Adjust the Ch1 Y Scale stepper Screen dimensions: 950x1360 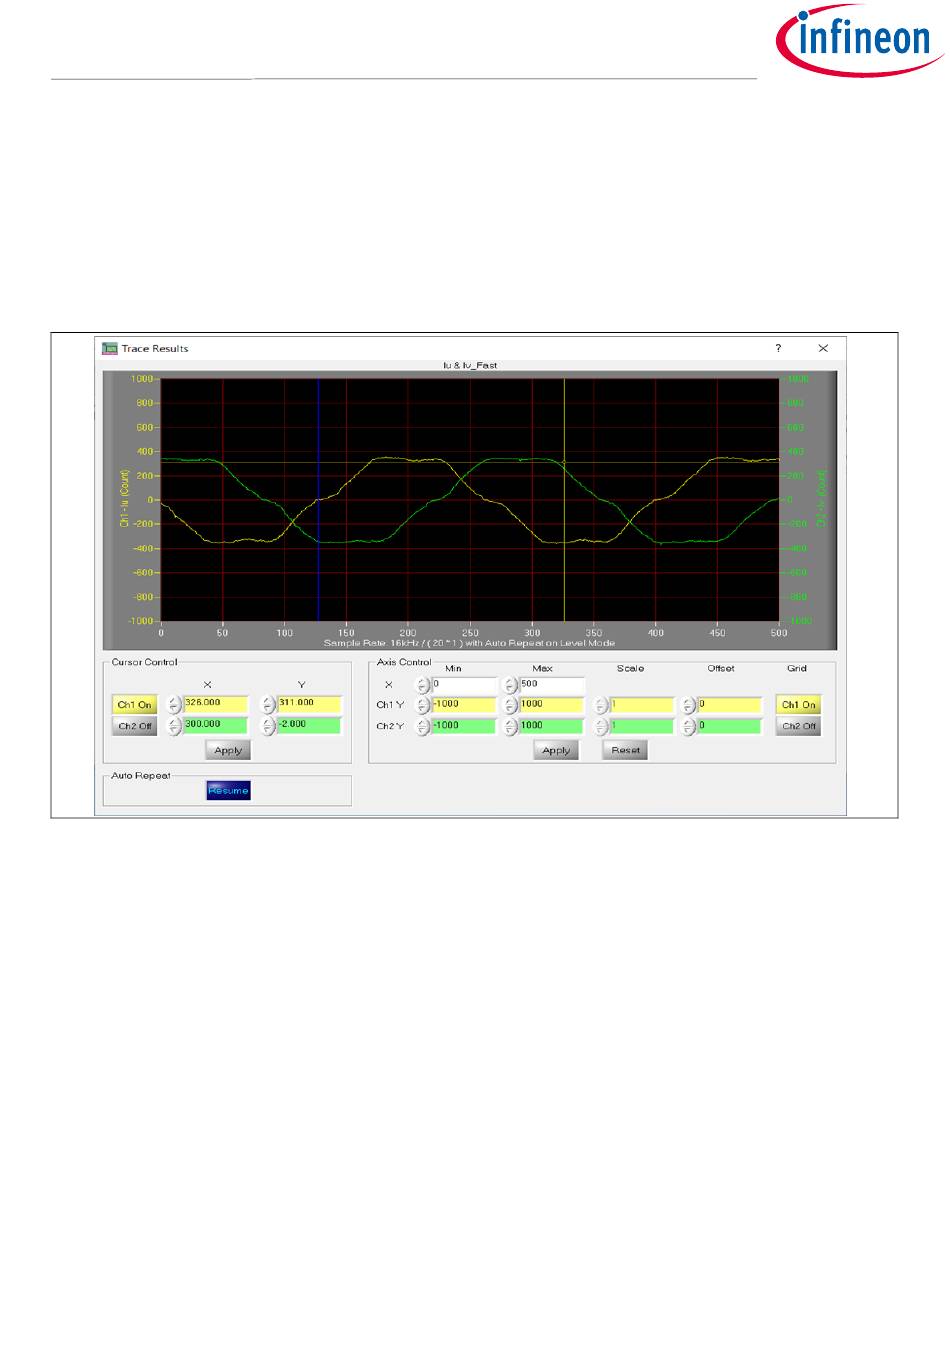click(601, 705)
